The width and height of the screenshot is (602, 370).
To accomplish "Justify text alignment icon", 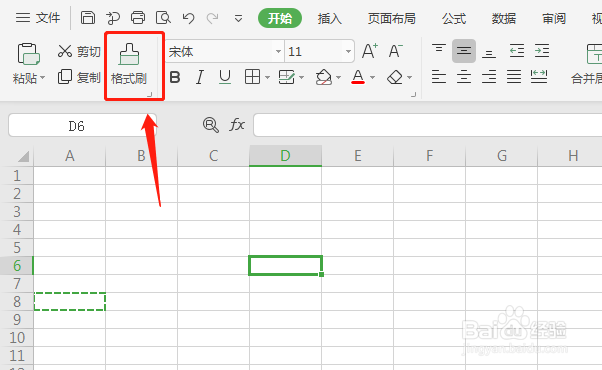I will (x=514, y=77).
